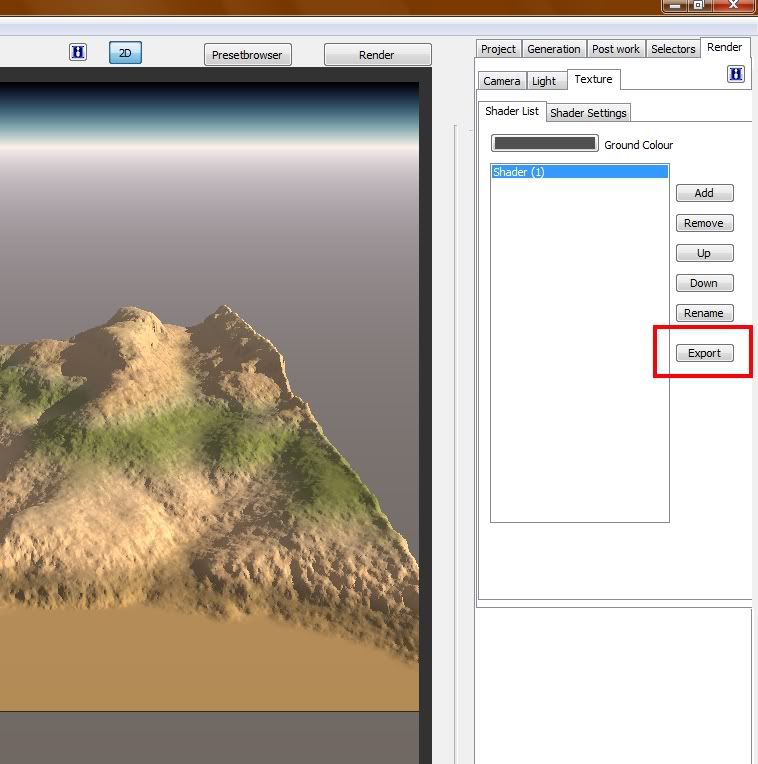
Task: Add a new shader with the Add button
Action: [704, 193]
